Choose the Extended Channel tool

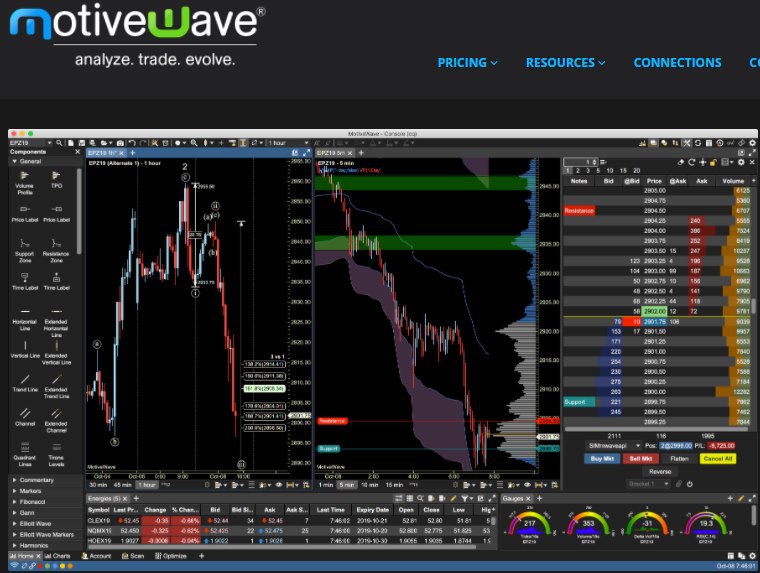pyautogui.click(x=56, y=420)
